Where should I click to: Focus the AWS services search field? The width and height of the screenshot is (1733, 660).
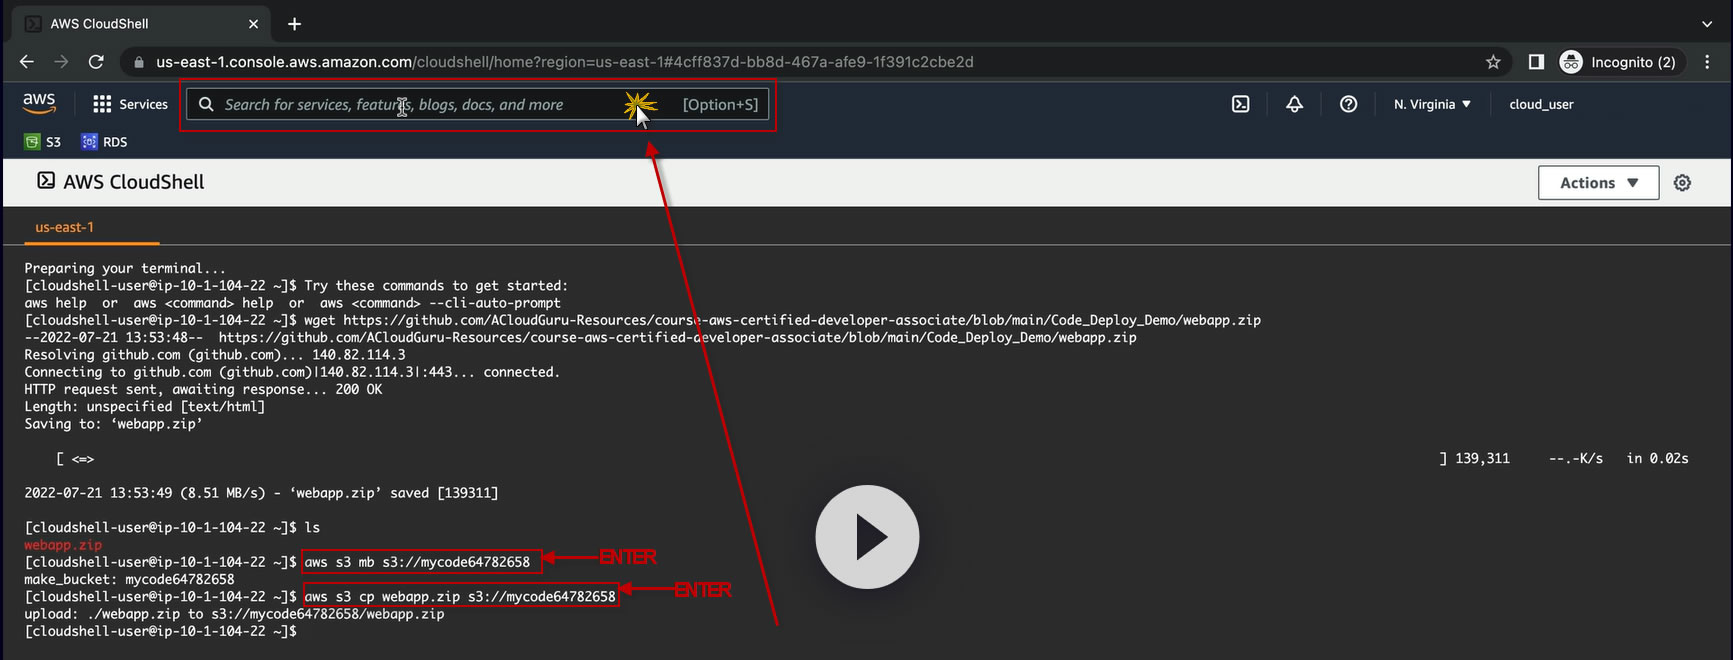click(478, 104)
